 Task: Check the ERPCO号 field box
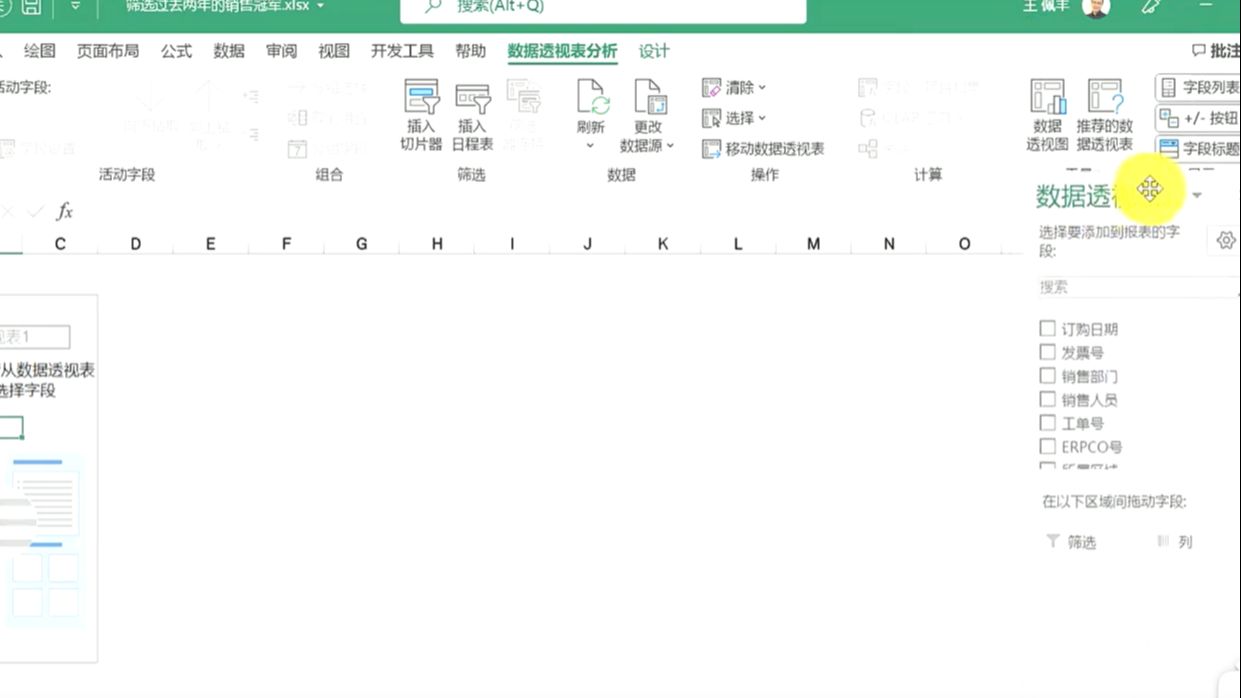click(1047, 447)
